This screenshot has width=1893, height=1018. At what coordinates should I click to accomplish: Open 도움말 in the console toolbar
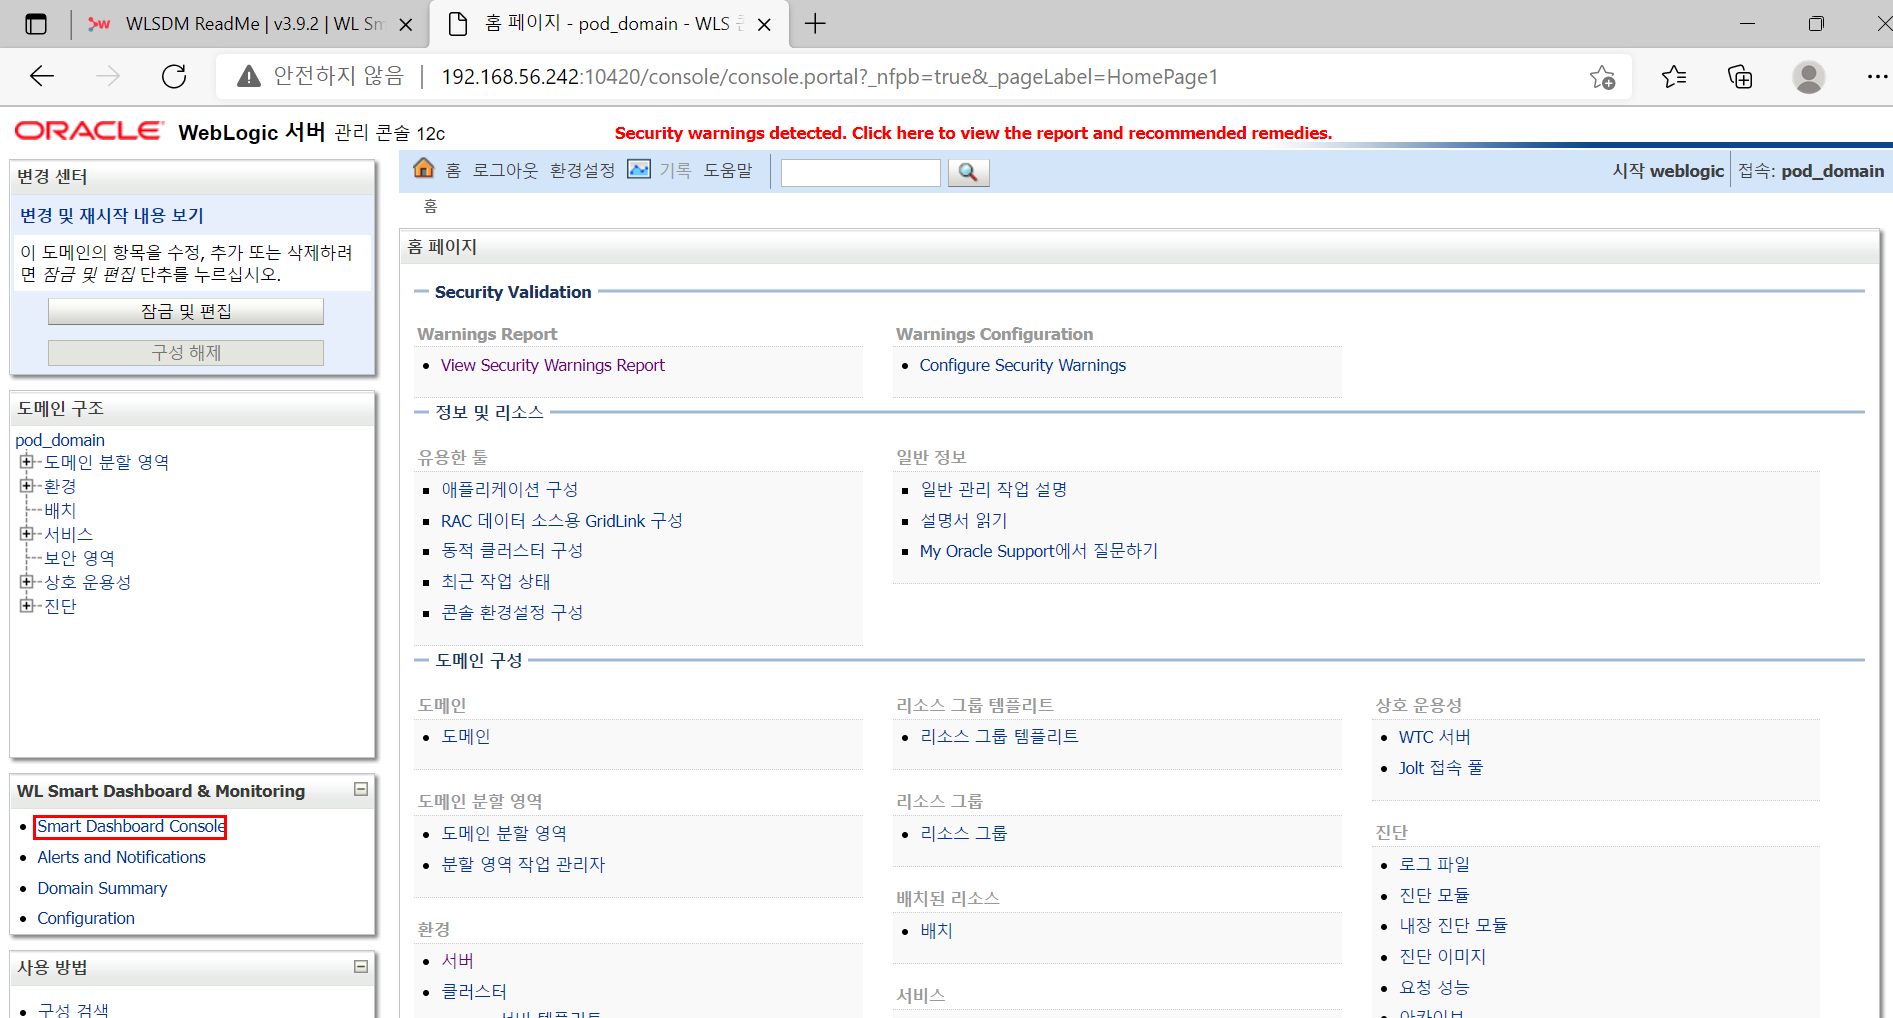click(x=727, y=170)
